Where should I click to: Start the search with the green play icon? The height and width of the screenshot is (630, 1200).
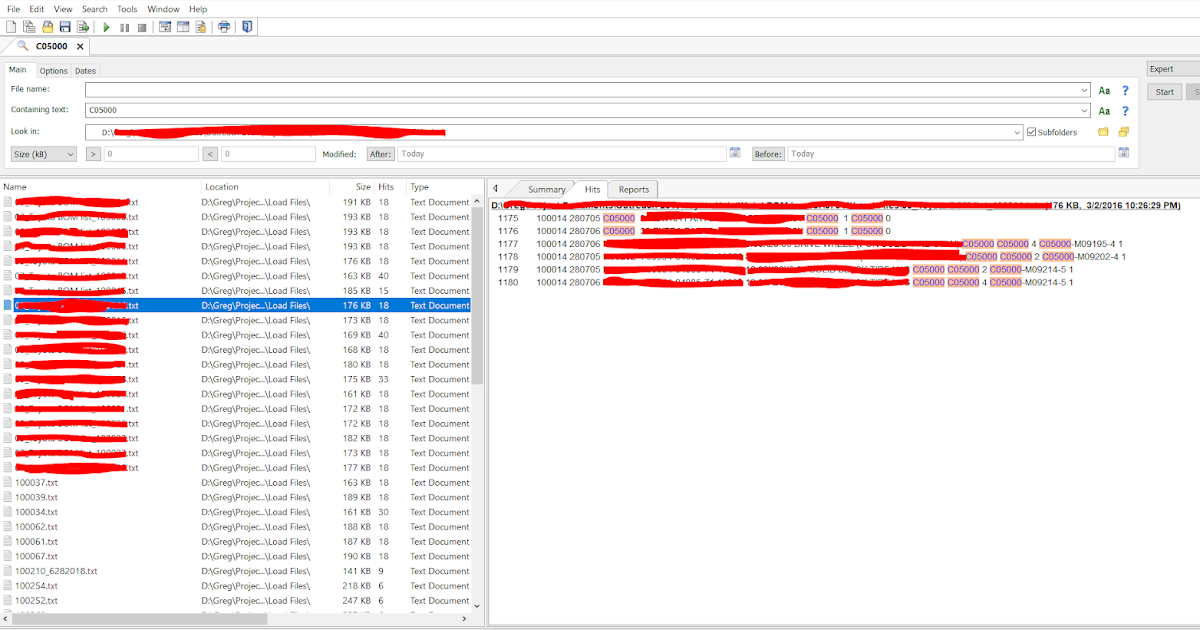tap(106, 27)
